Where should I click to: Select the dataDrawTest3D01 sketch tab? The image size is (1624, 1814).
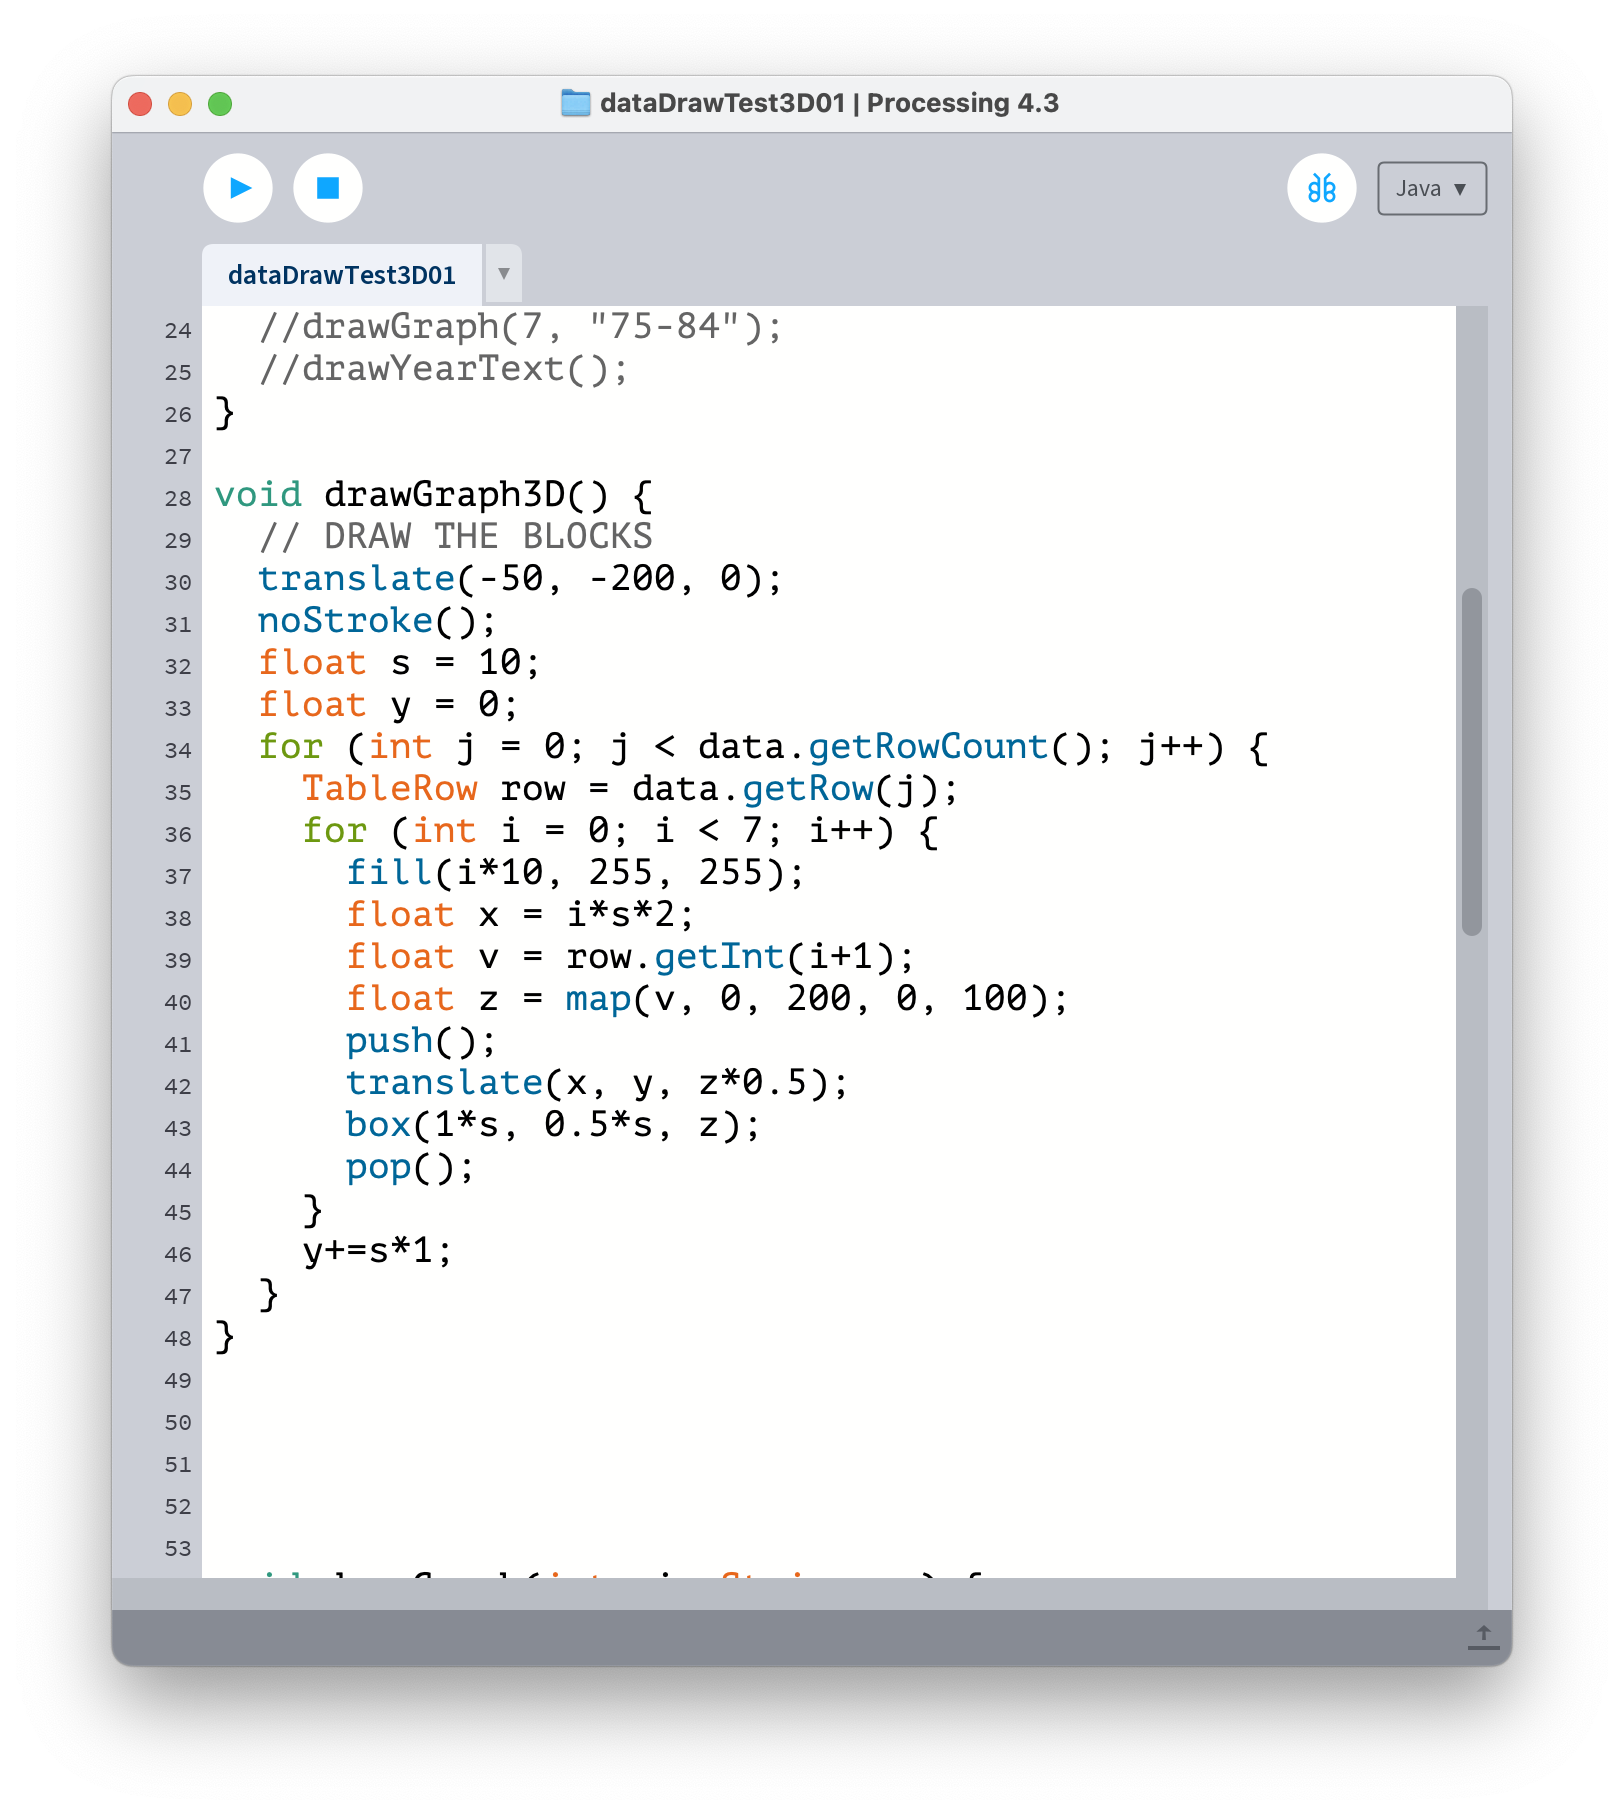[x=341, y=275]
